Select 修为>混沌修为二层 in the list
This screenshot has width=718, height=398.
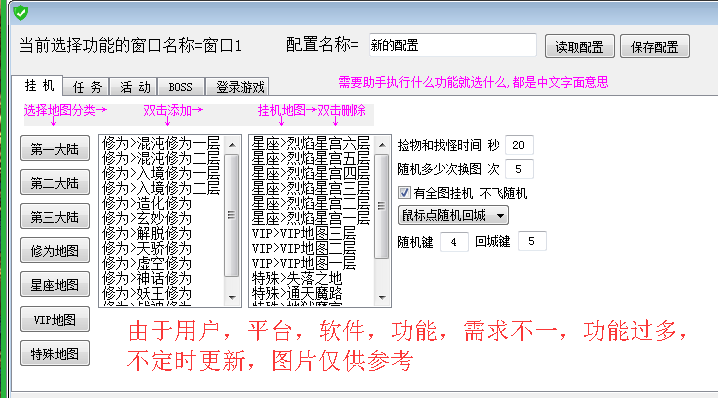[161, 158]
